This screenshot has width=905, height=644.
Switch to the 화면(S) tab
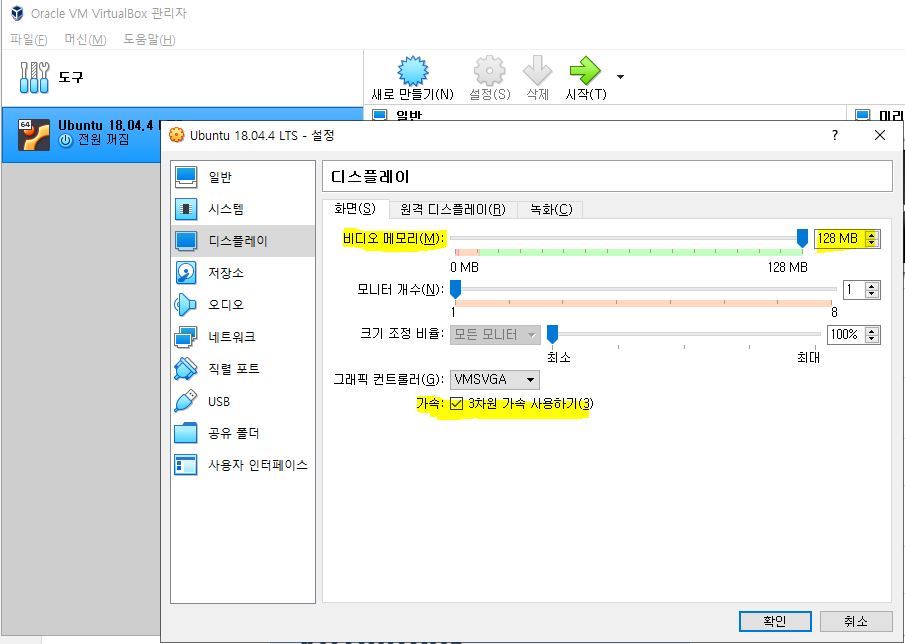[x=354, y=209]
